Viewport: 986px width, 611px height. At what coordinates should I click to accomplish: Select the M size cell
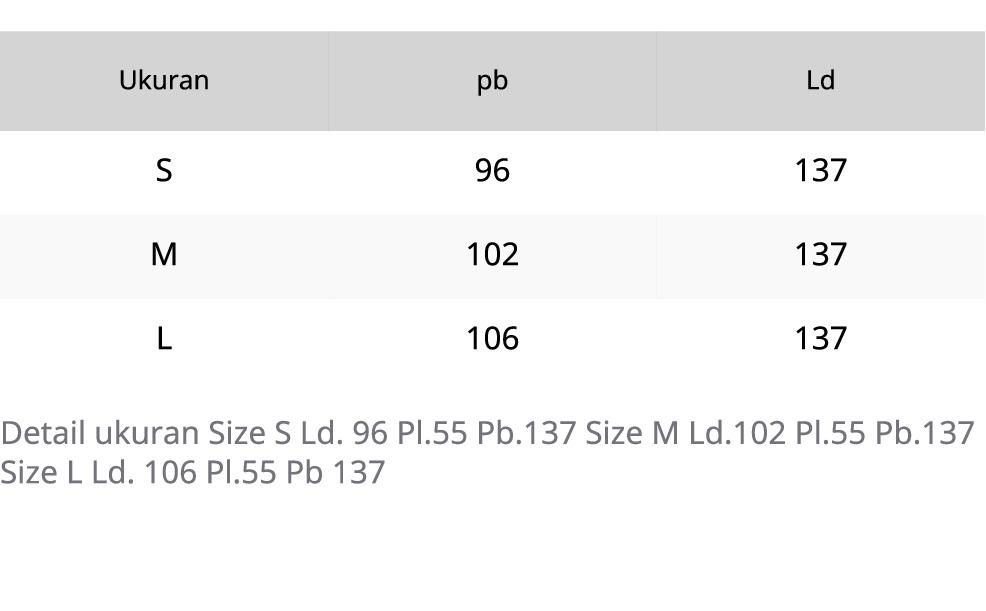pyautogui.click(x=164, y=255)
